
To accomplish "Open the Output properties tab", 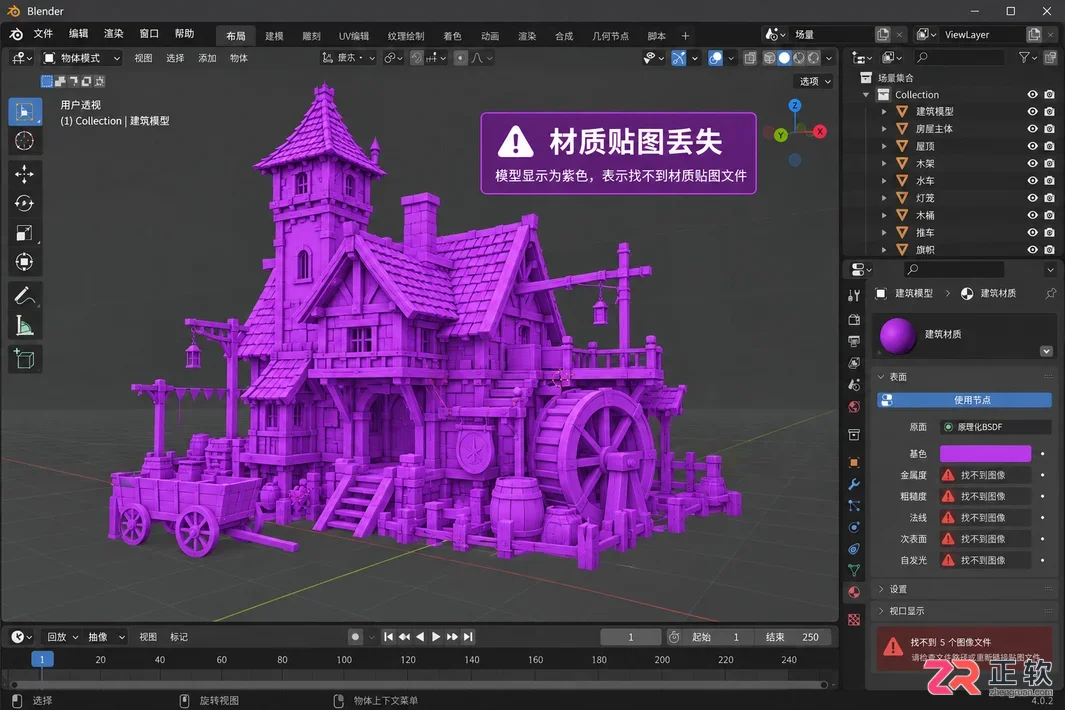I will [854, 341].
